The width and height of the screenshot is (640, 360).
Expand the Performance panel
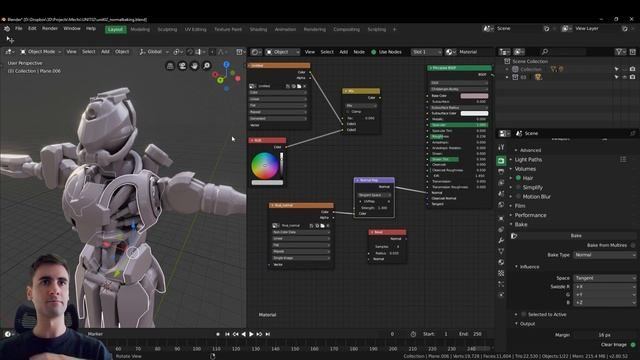pyautogui.click(x=530, y=215)
